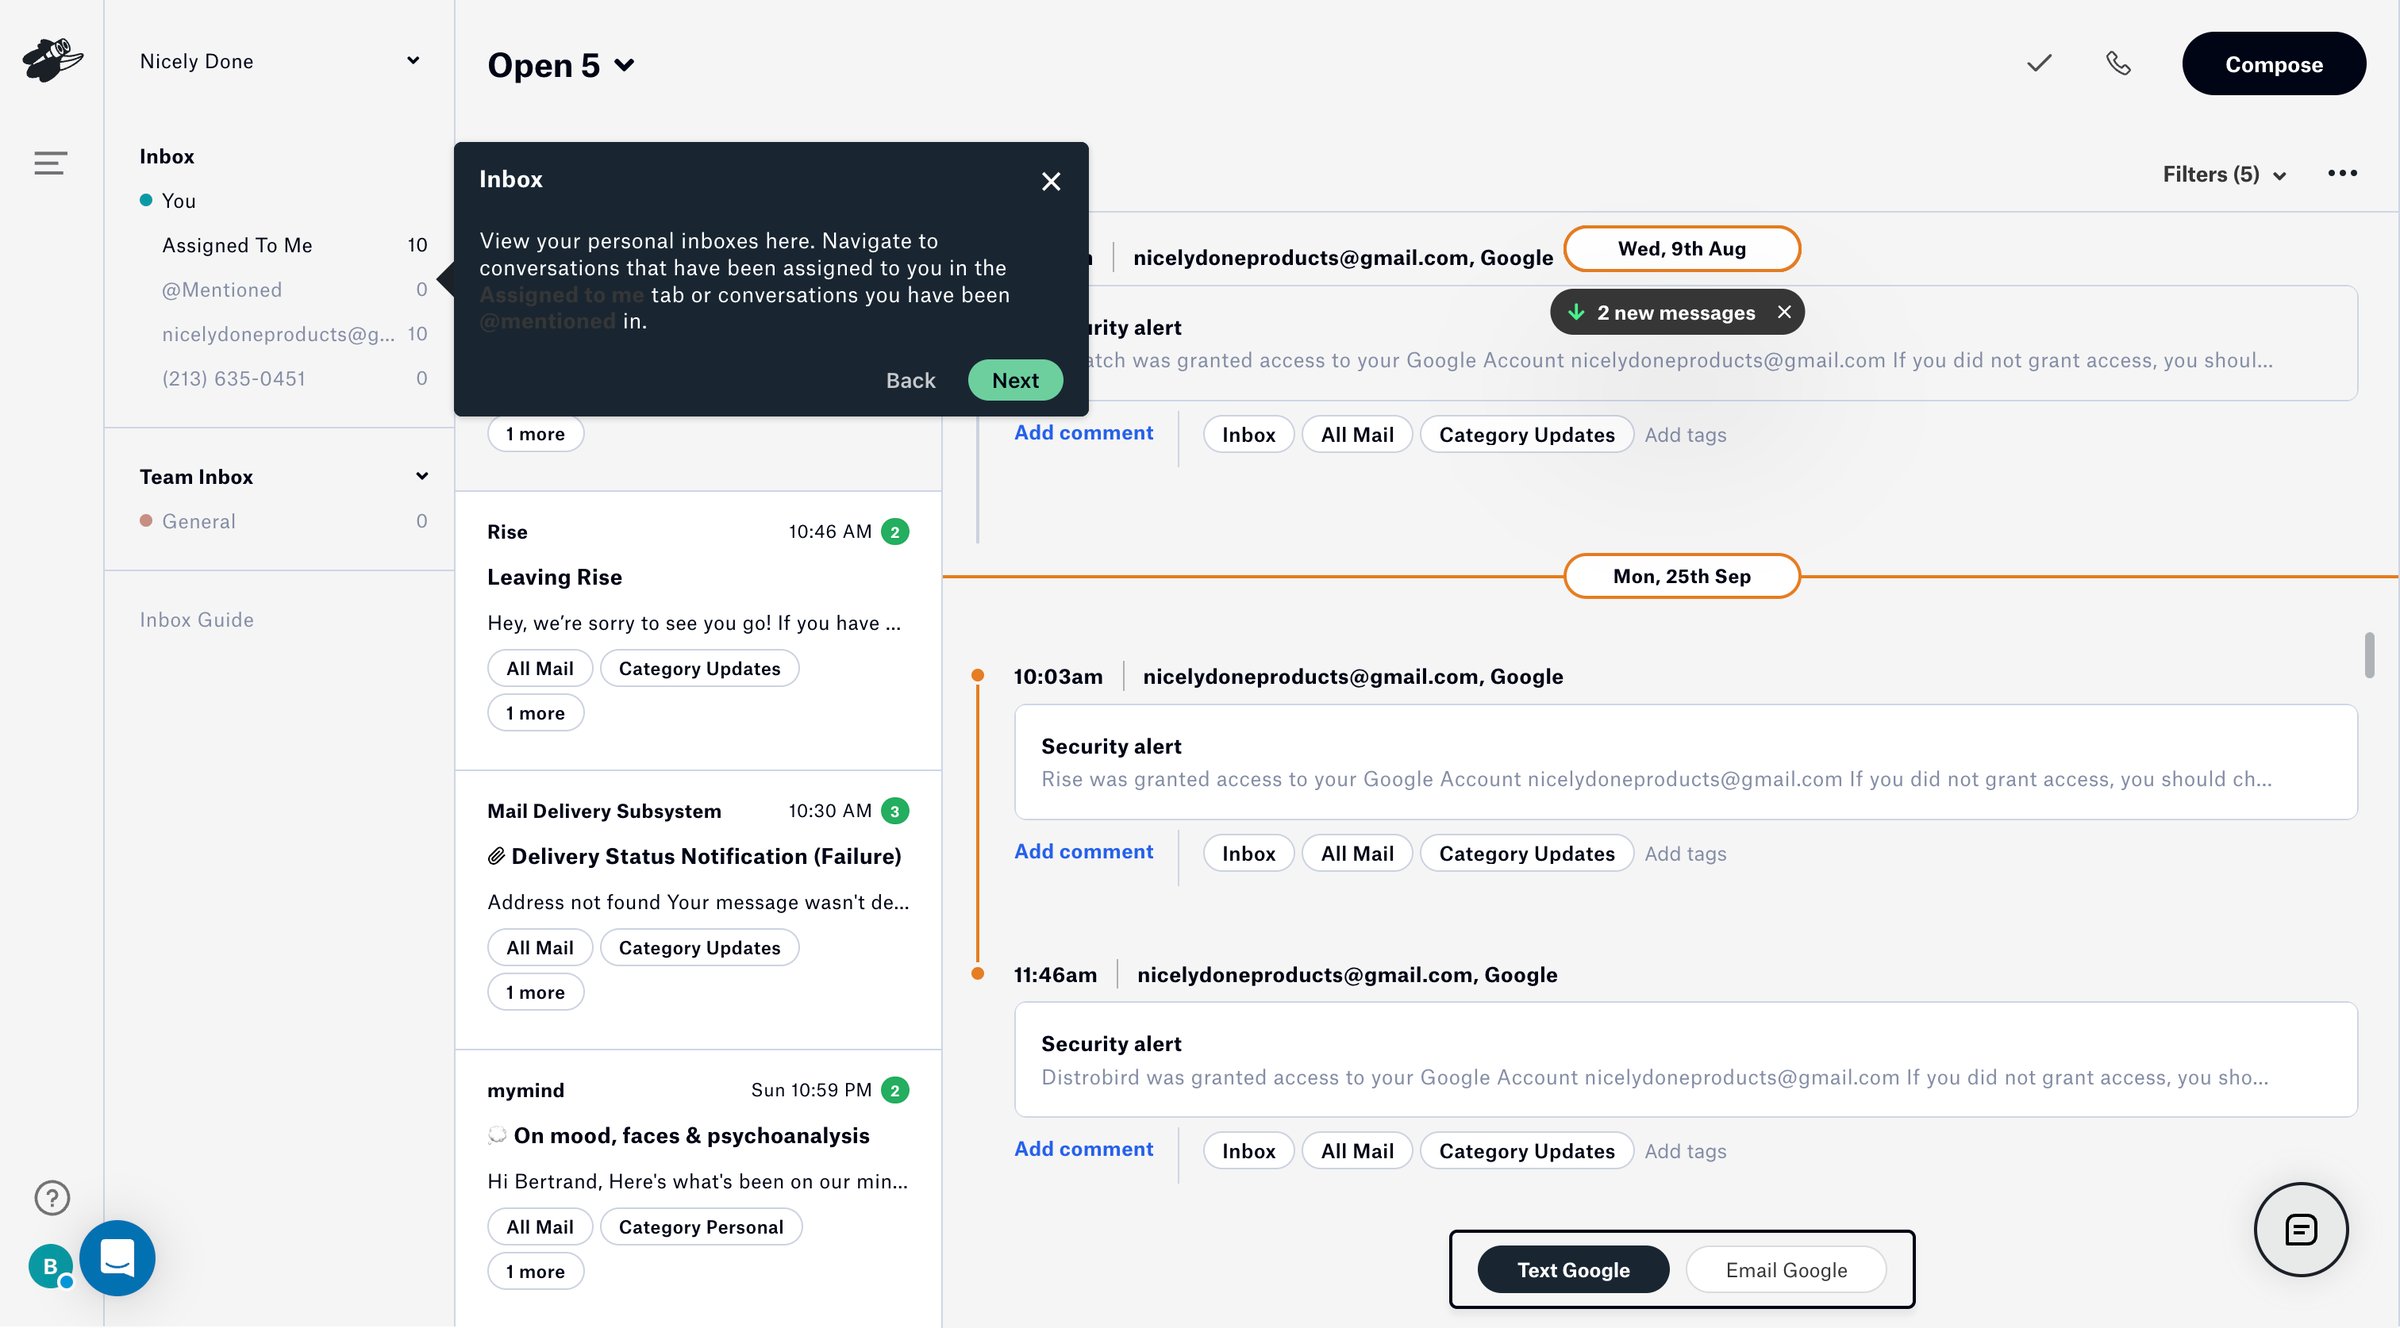Add comment on 10:03am message
Image resolution: width=2400 pixels, height=1328 pixels.
(x=1083, y=852)
